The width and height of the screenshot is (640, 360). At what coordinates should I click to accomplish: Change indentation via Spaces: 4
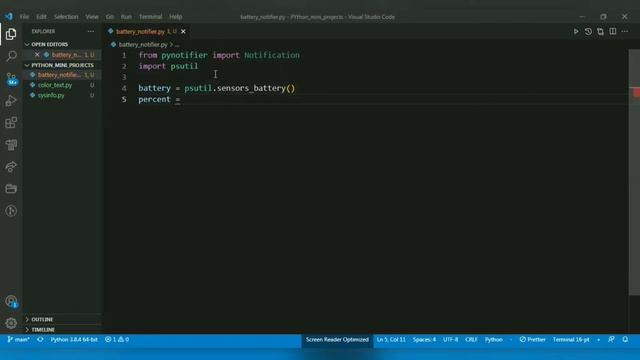[424, 340]
